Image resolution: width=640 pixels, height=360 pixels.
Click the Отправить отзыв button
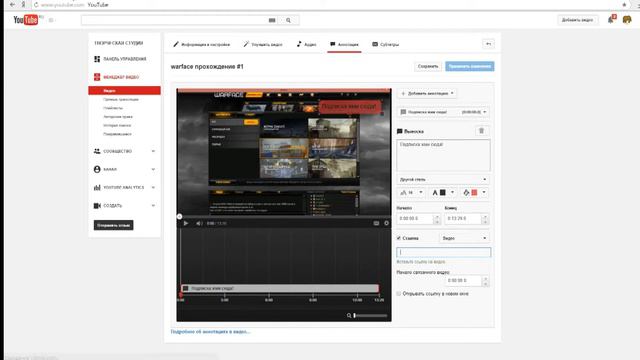113,225
